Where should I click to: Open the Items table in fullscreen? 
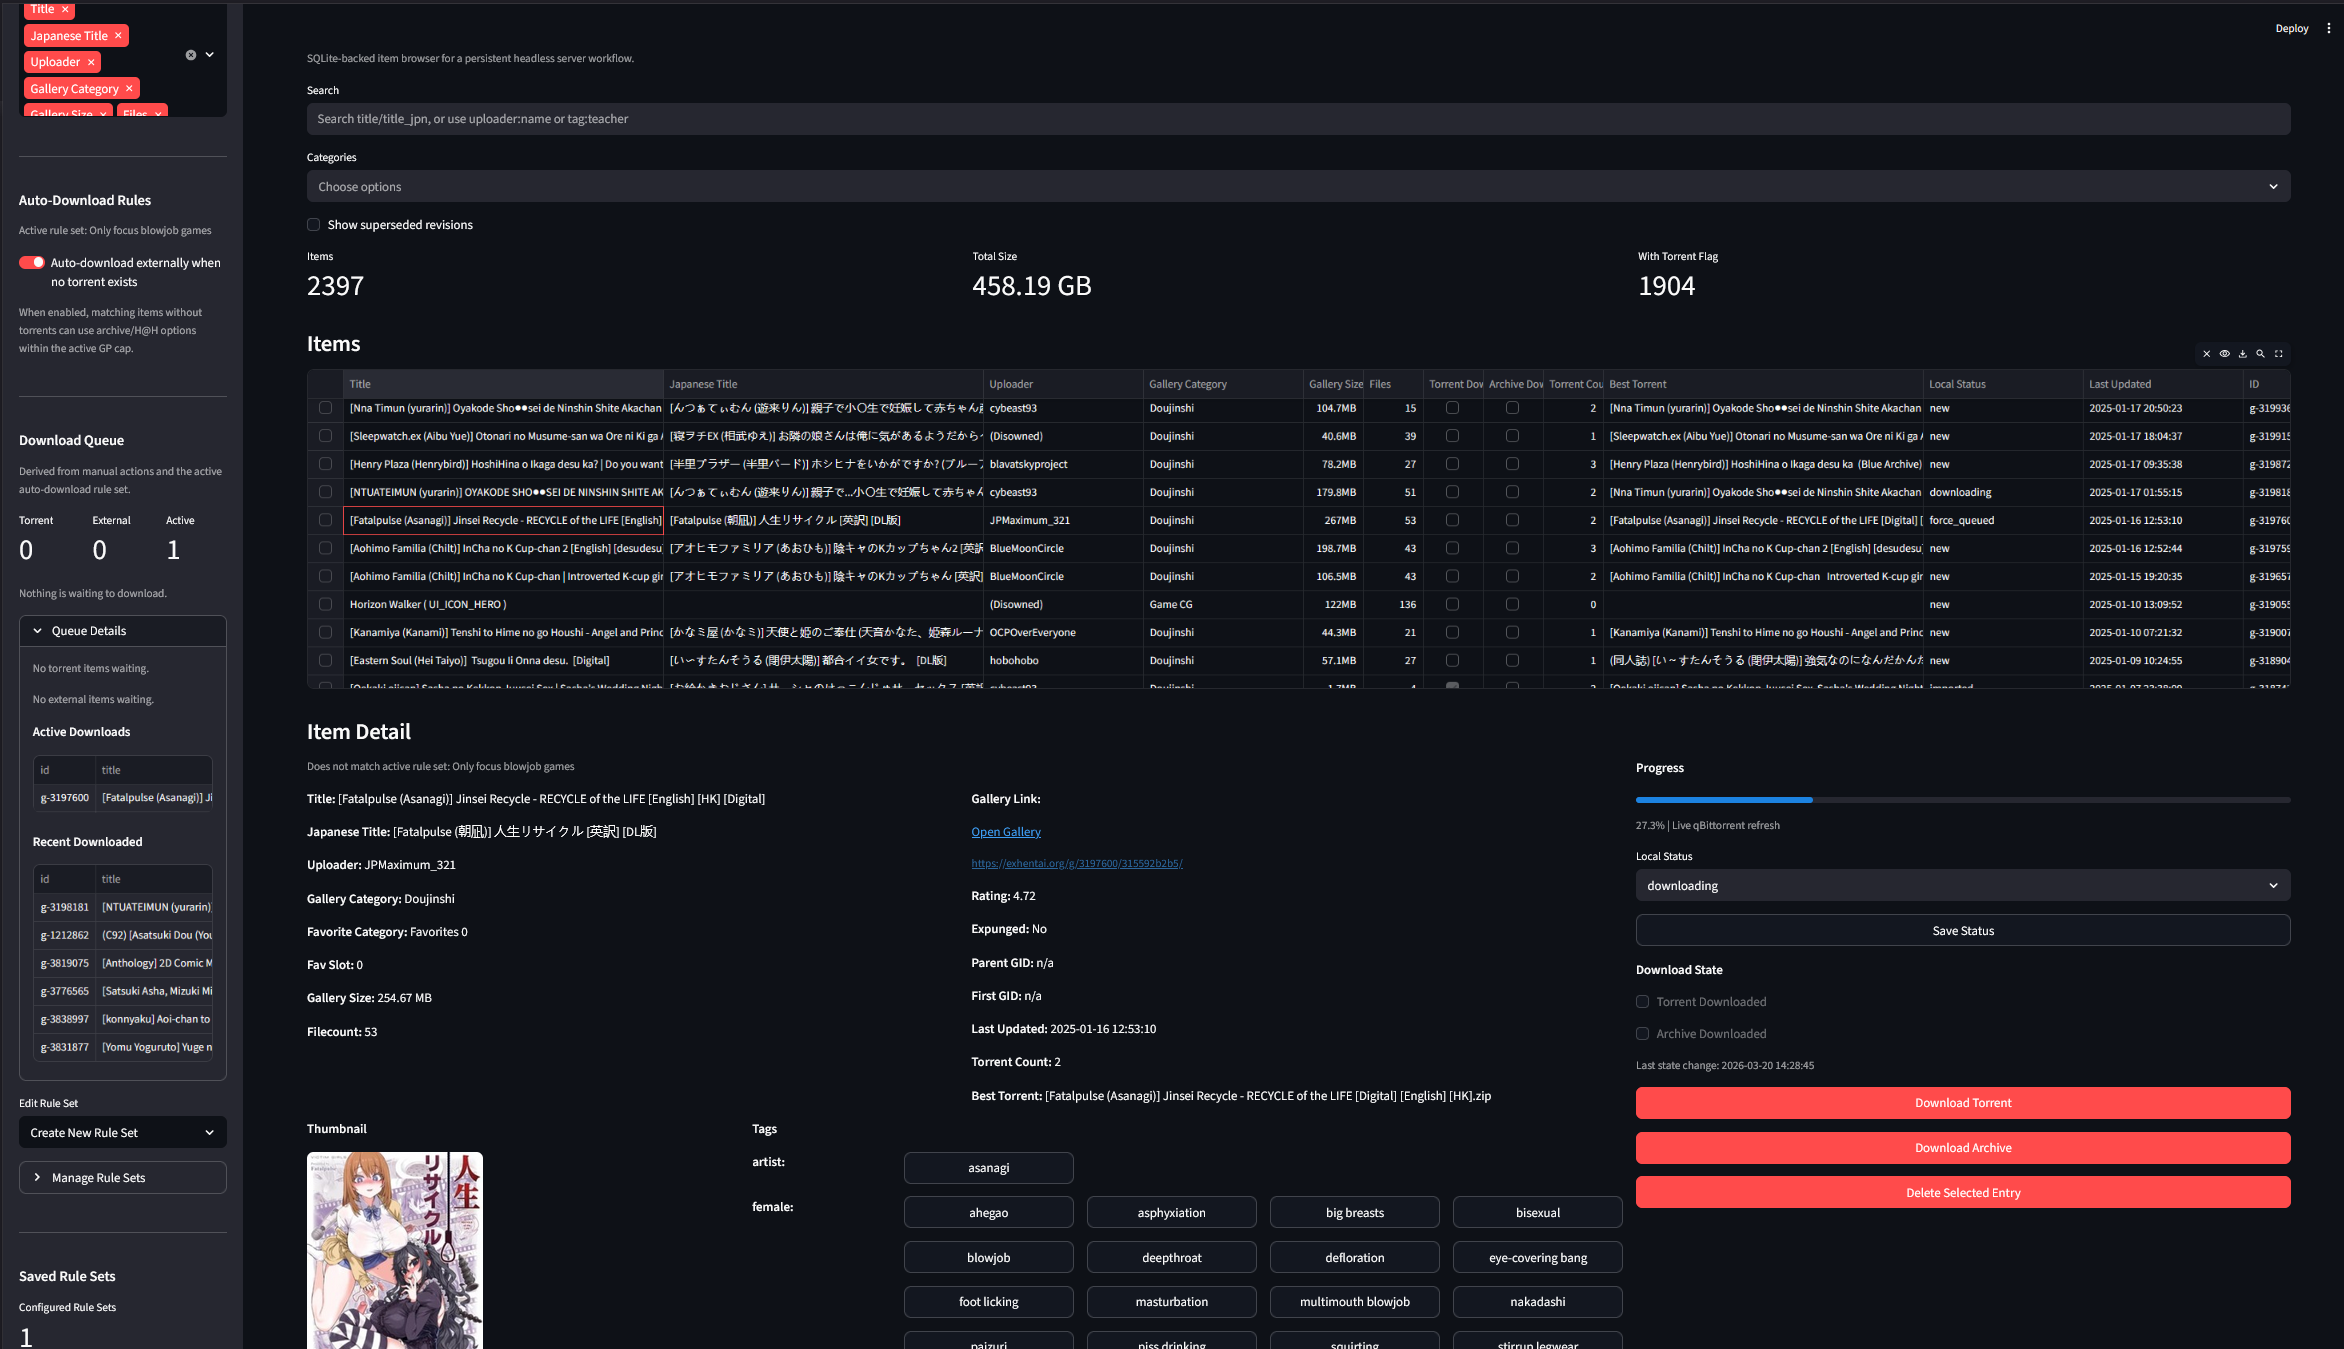click(2279, 354)
